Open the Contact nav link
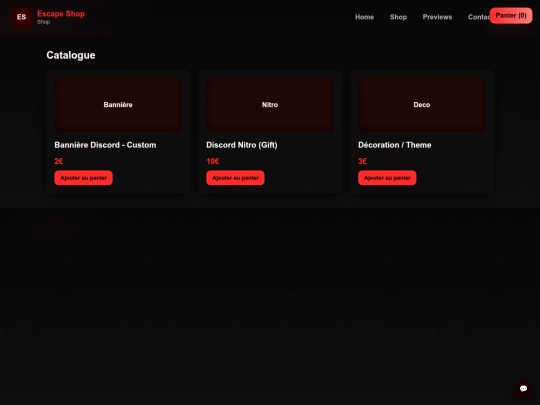540x405 pixels. pyautogui.click(x=479, y=17)
